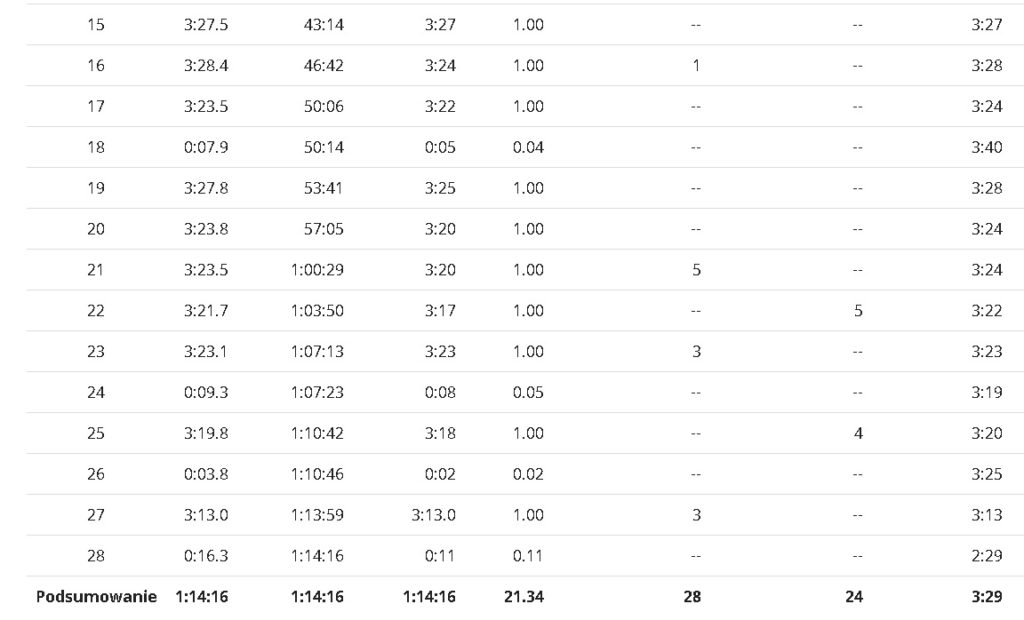Select lap 15 row number
Screen dimensions: 1024x620
point(95,25)
